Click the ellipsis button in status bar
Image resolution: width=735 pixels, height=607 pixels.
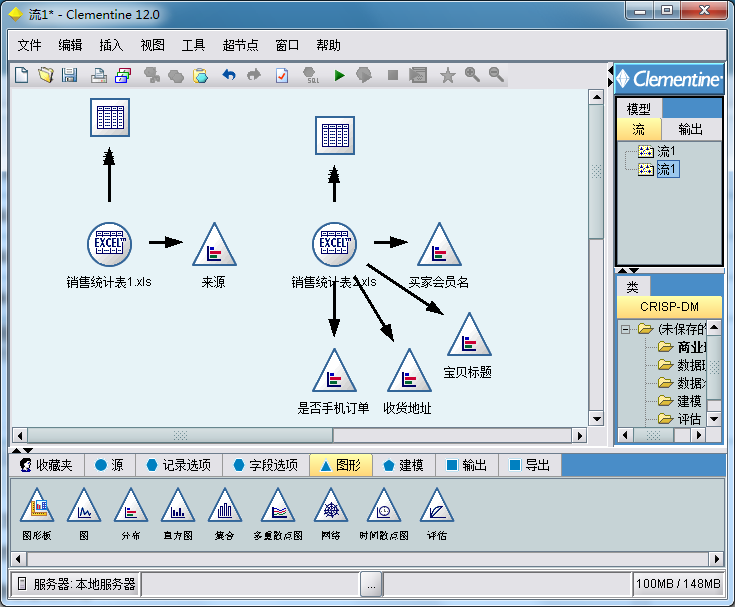point(371,585)
